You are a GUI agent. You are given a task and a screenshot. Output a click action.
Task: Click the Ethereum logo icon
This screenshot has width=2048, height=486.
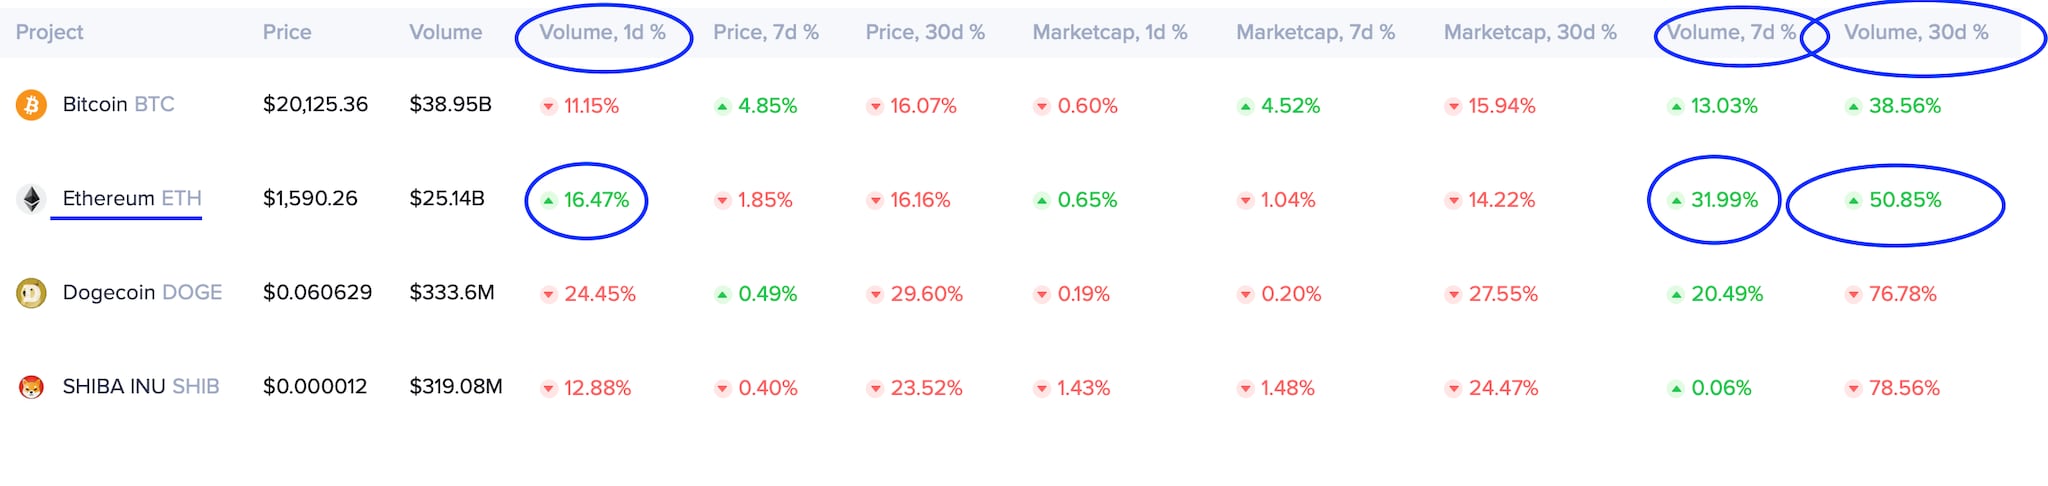point(31,199)
